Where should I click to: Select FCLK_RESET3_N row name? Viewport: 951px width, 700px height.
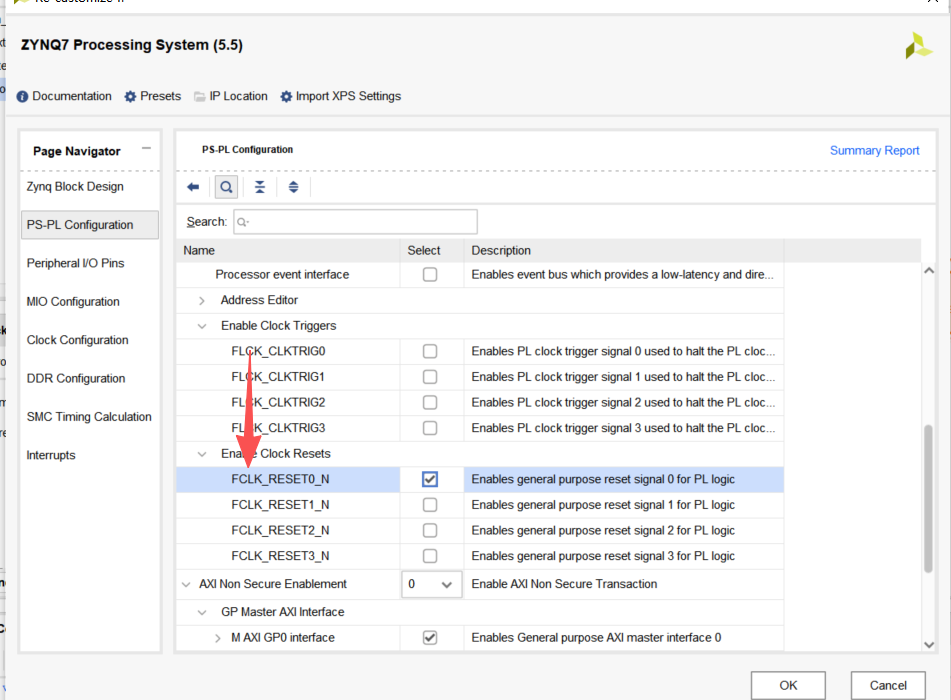[280, 556]
